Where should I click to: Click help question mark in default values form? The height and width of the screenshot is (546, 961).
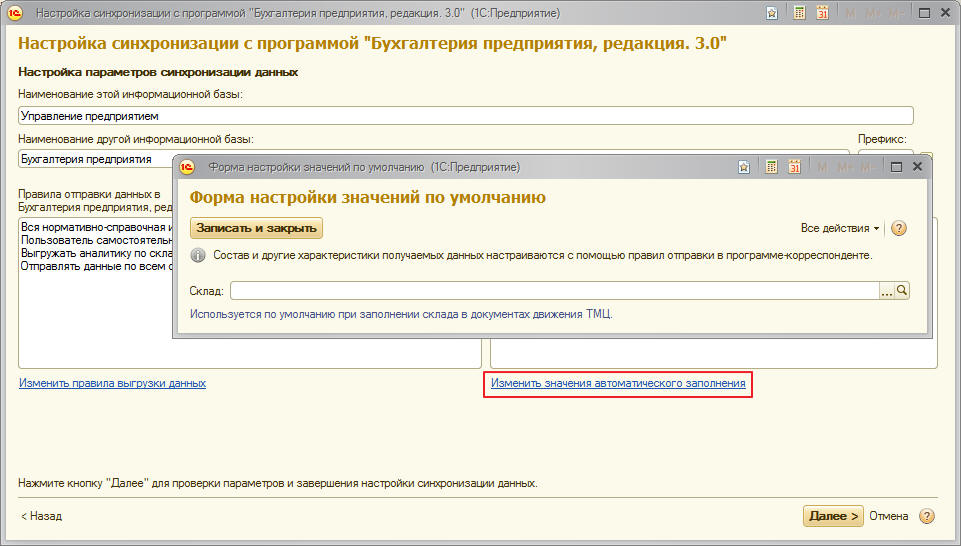(898, 228)
